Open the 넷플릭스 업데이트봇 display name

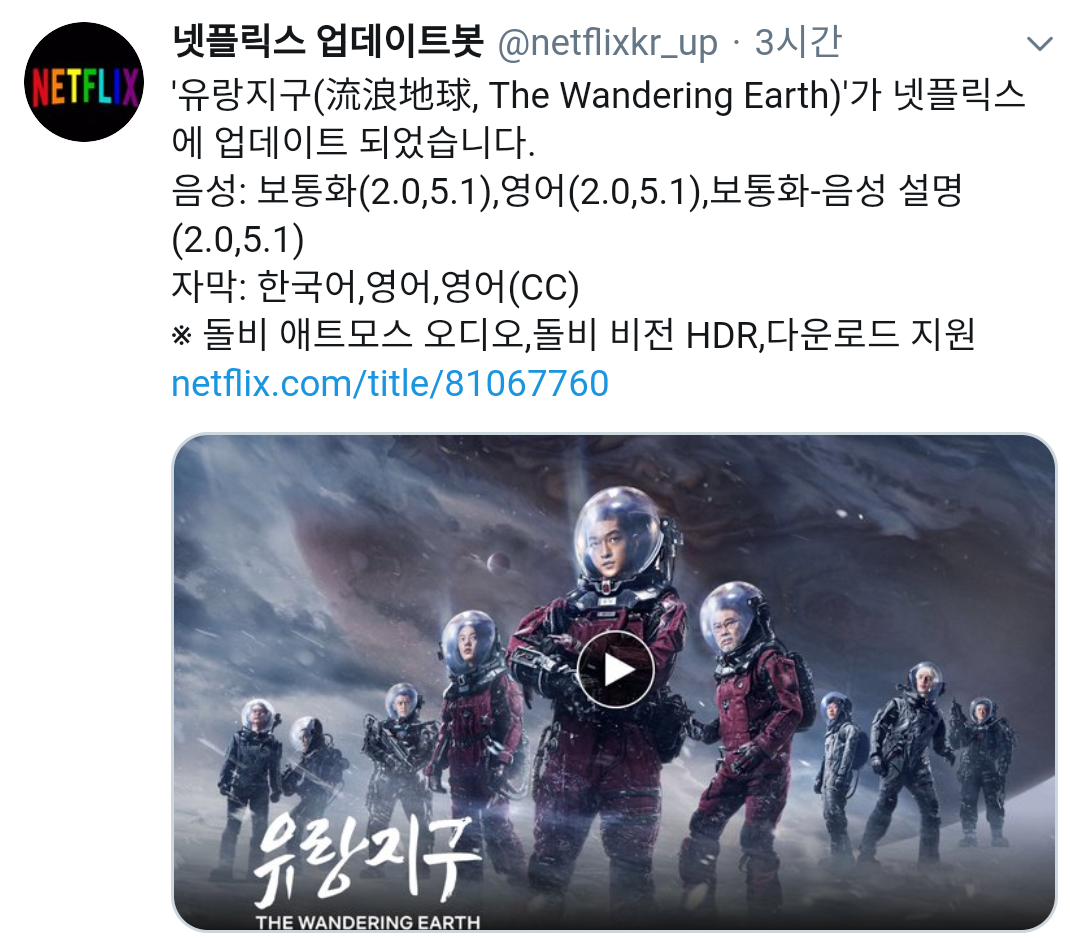328,41
